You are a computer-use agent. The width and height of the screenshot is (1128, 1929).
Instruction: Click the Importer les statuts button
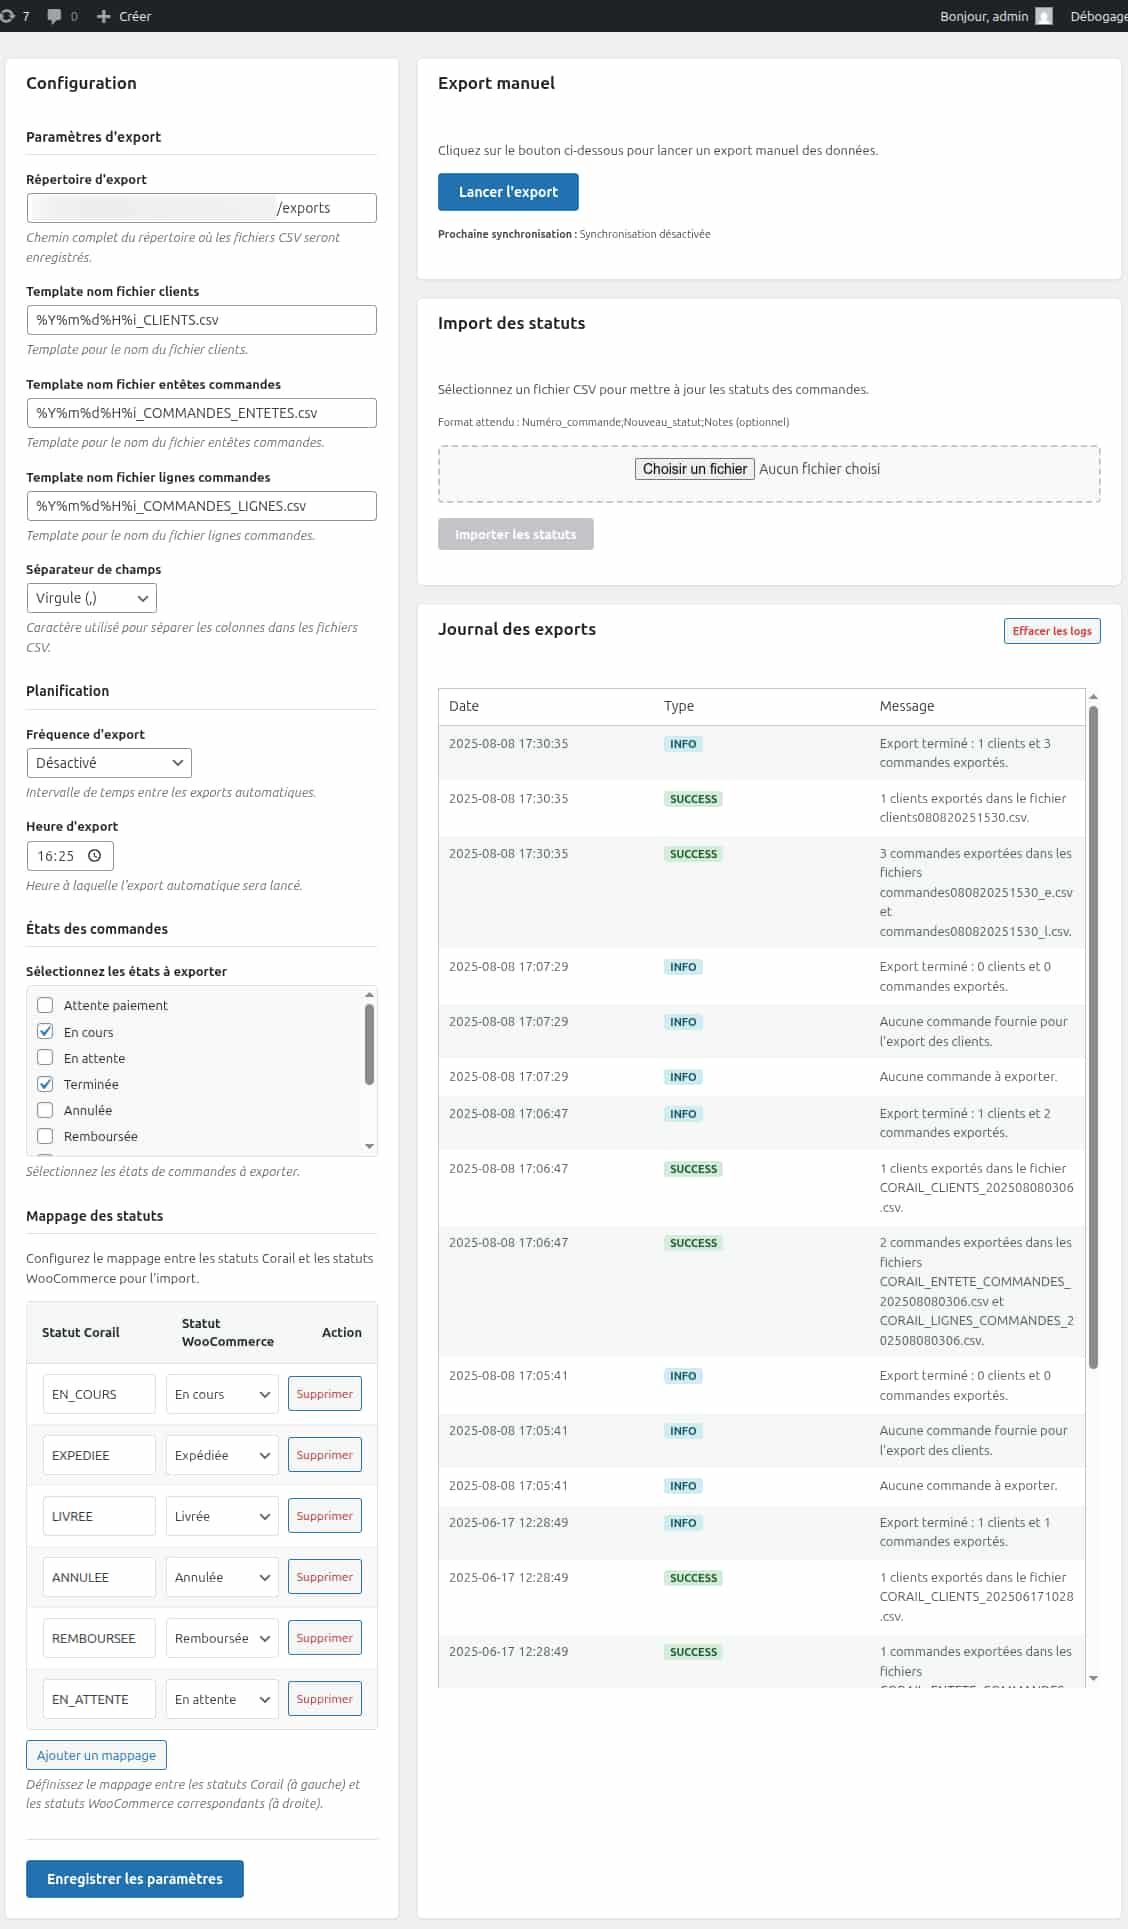(515, 534)
